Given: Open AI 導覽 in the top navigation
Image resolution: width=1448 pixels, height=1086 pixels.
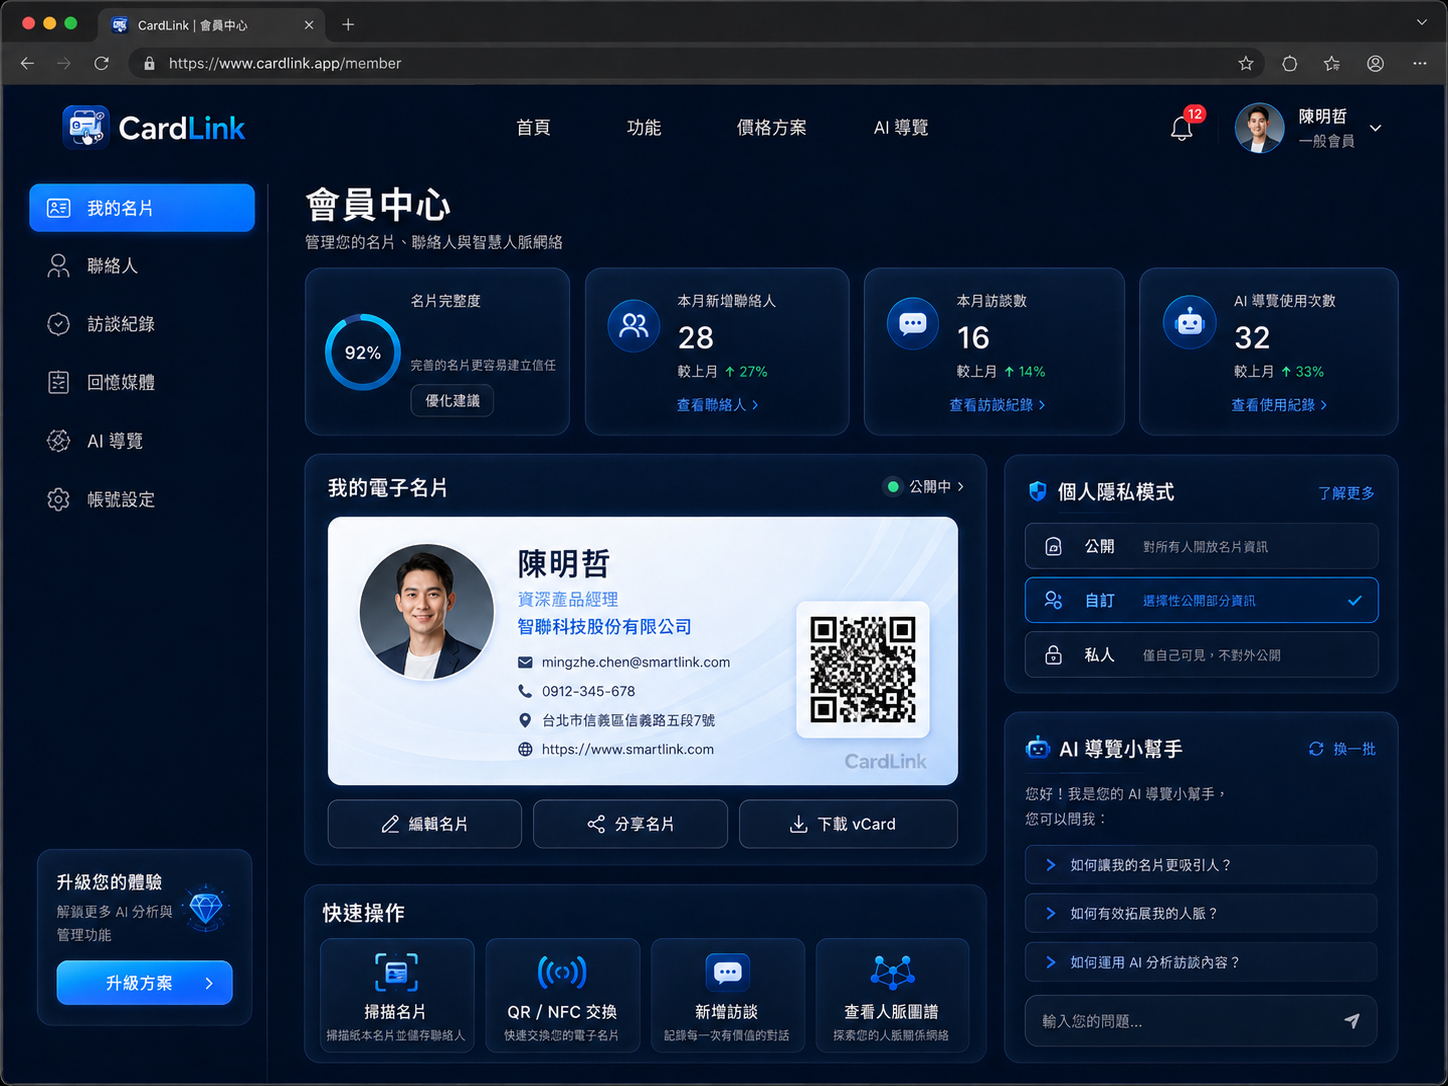Looking at the screenshot, I should click(x=901, y=128).
